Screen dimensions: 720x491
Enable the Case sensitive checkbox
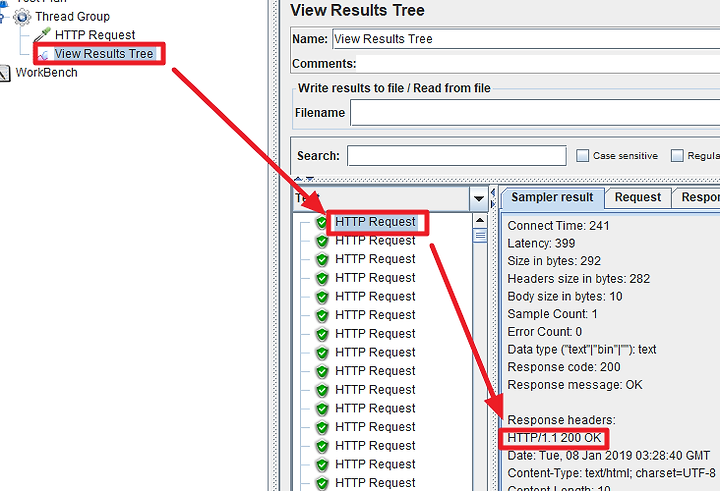tap(582, 156)
